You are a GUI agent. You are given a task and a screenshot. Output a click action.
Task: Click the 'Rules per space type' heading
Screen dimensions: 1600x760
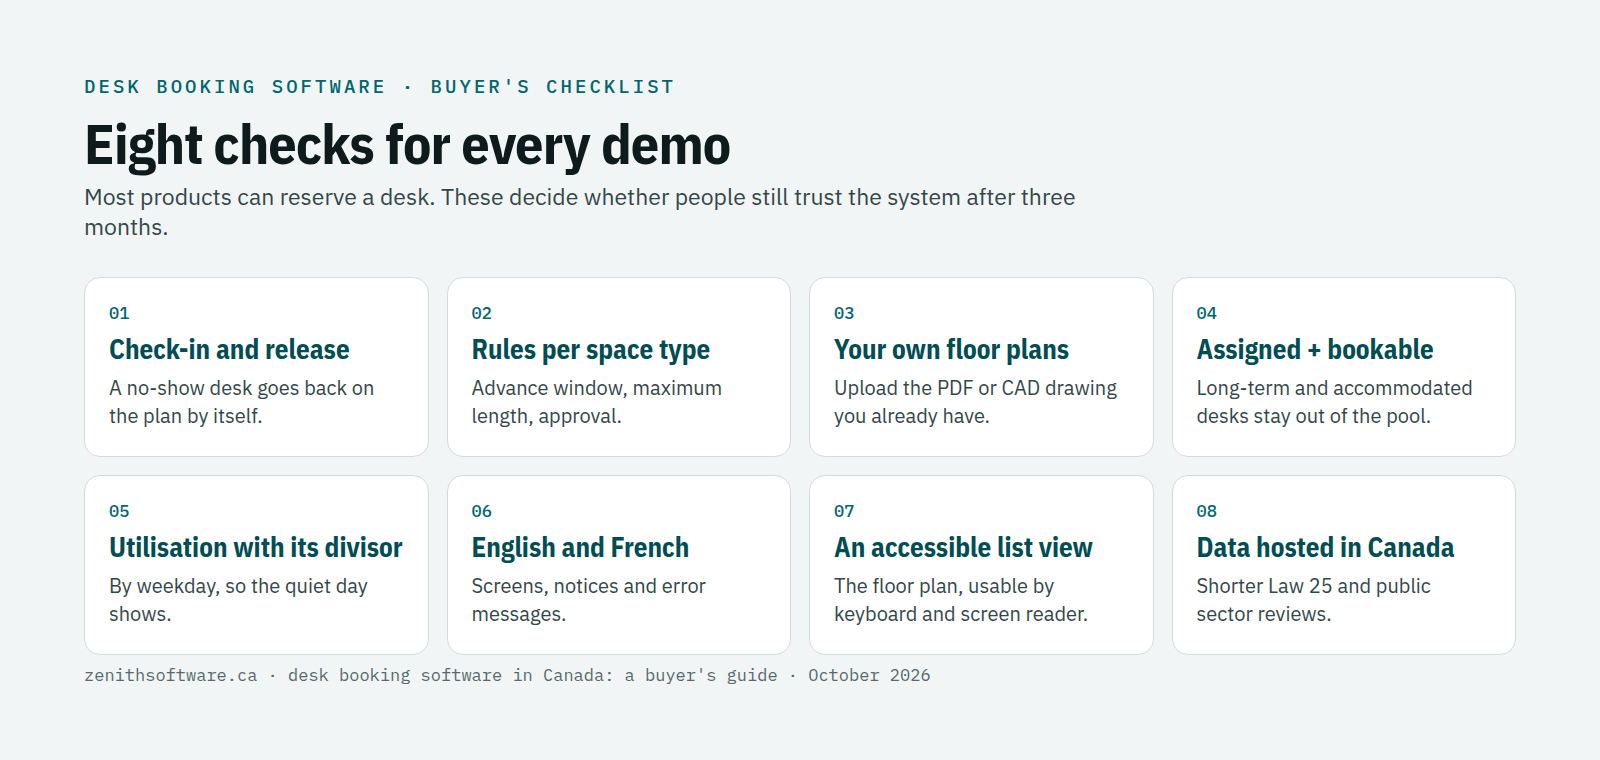tap(591, 349)
